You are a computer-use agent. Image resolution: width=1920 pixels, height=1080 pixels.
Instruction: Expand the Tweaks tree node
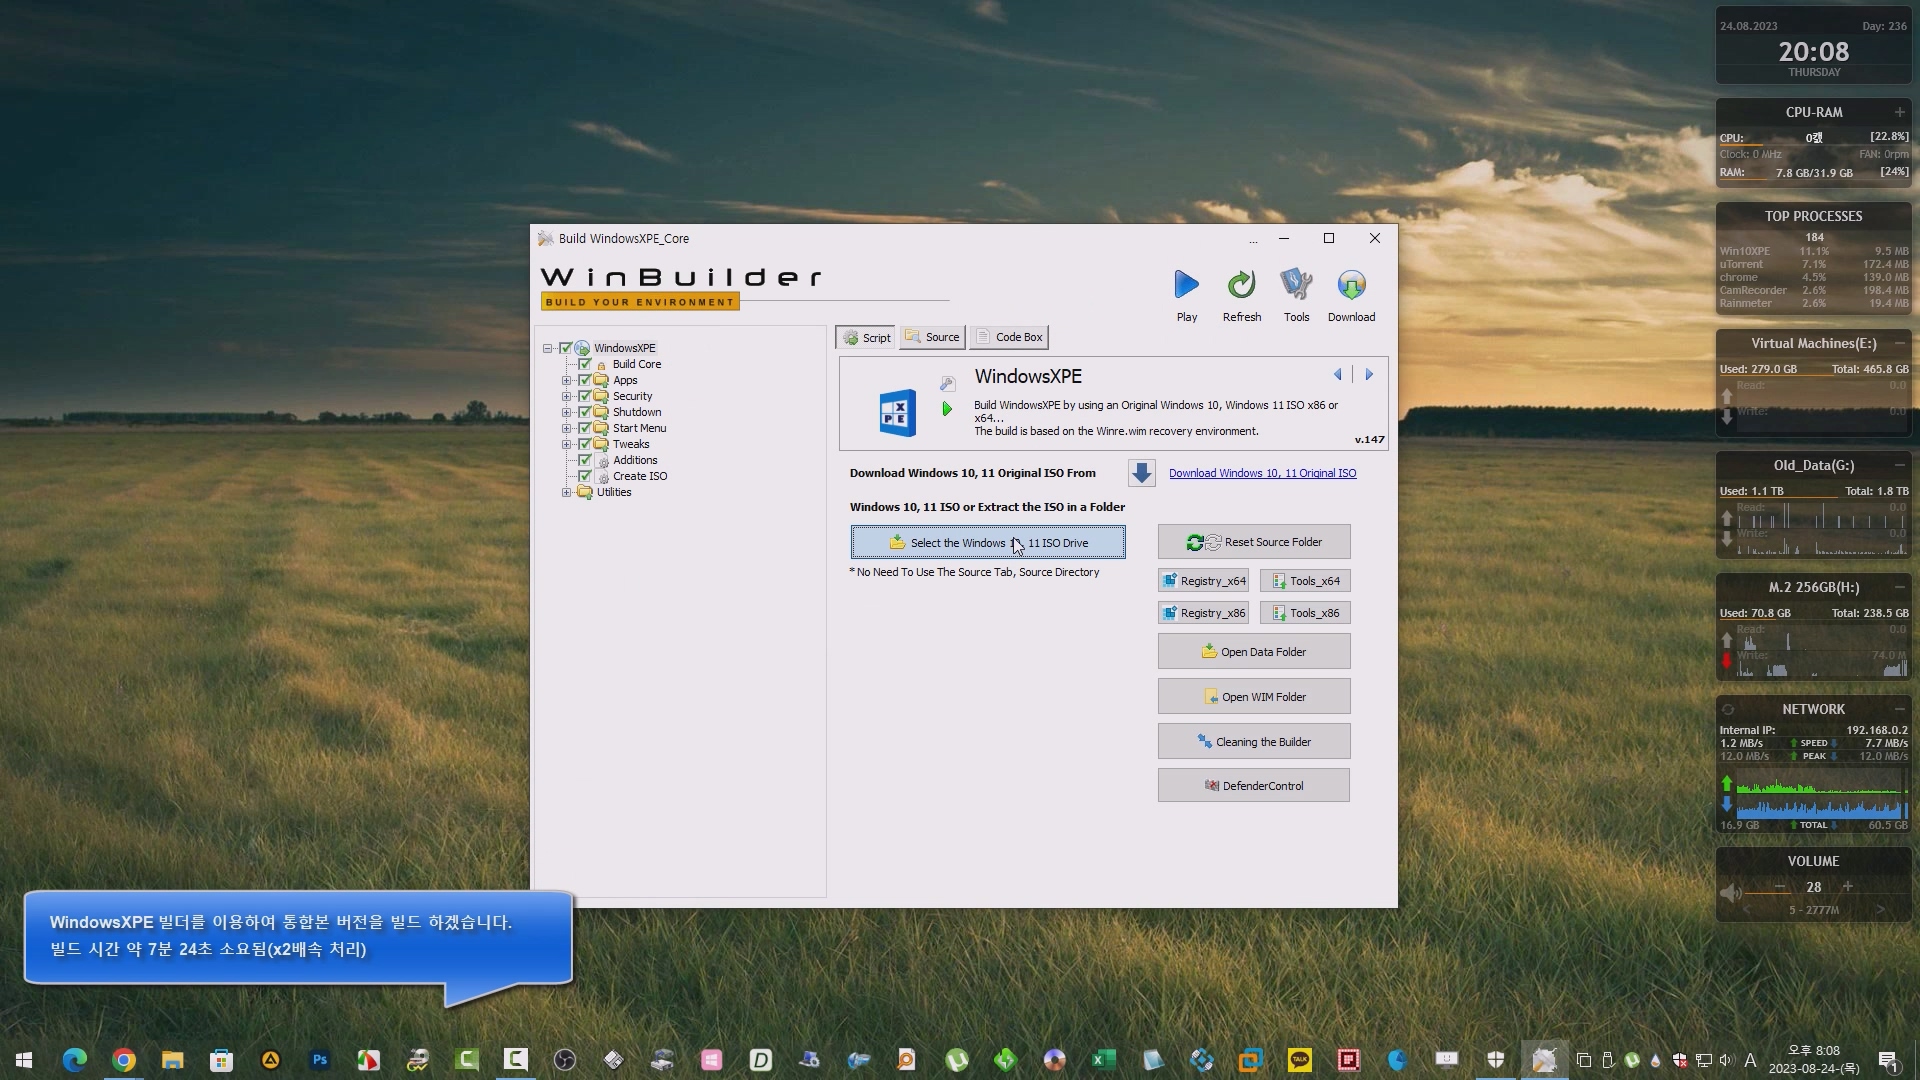pyautogui.click(x=566, y=444)
